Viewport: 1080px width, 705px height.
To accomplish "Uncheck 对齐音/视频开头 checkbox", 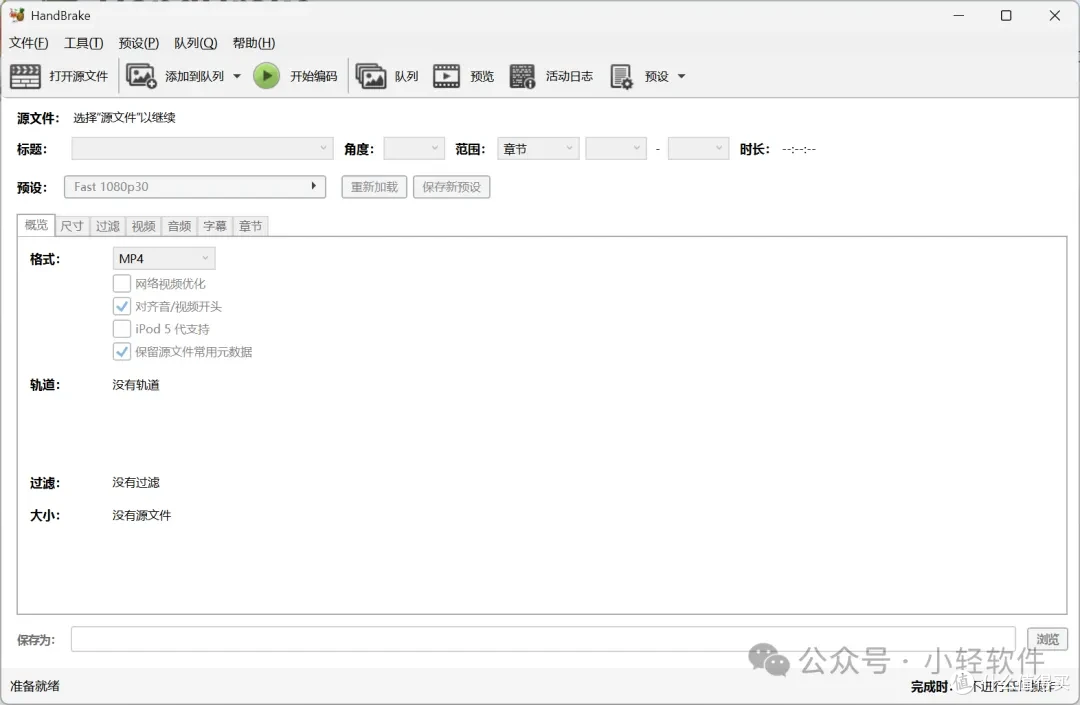I will click(122, 306).
